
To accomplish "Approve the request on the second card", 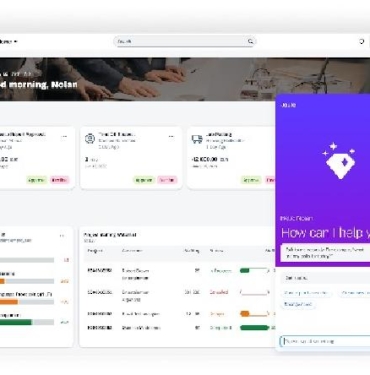I will click(x=144, y=180).
